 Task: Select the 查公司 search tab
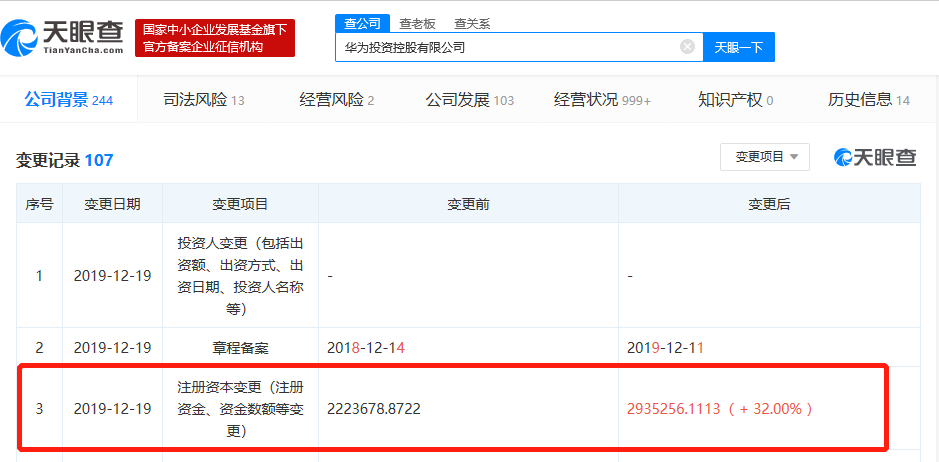pyautogui.click(x=362, y=23)
